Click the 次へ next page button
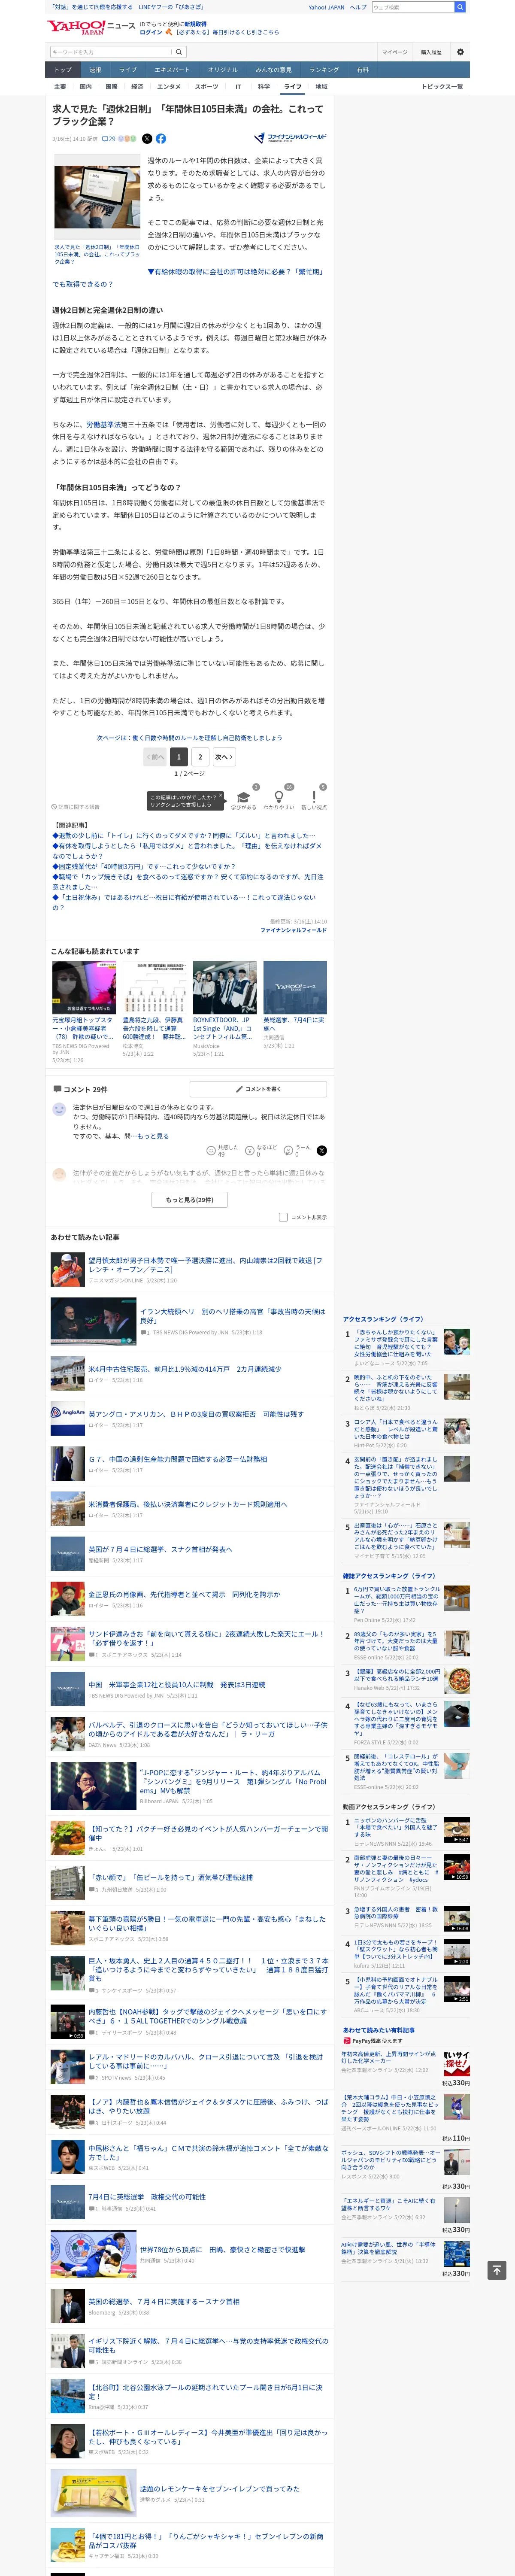The width and height of the screenshot is (515, 2576). pos(224,757)
